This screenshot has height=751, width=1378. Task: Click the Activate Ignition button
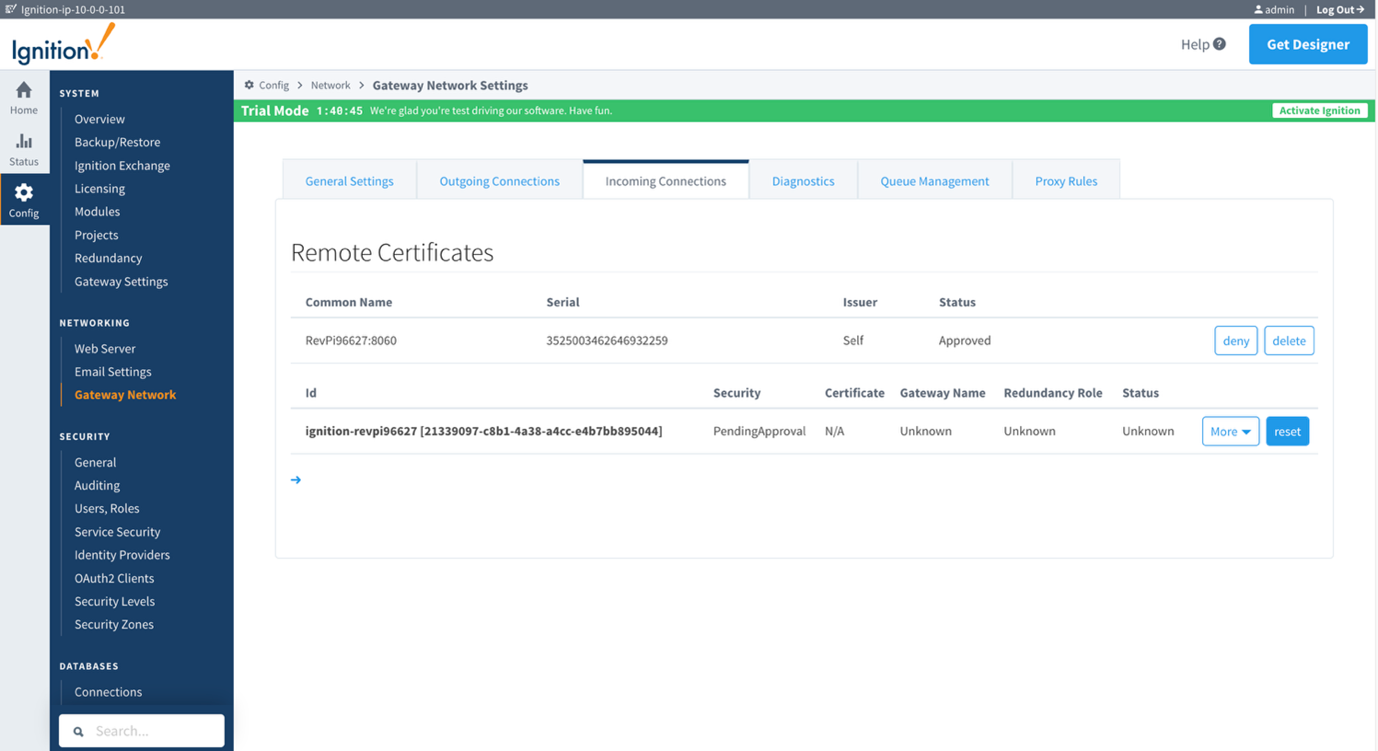click(x=1319, y=111)
